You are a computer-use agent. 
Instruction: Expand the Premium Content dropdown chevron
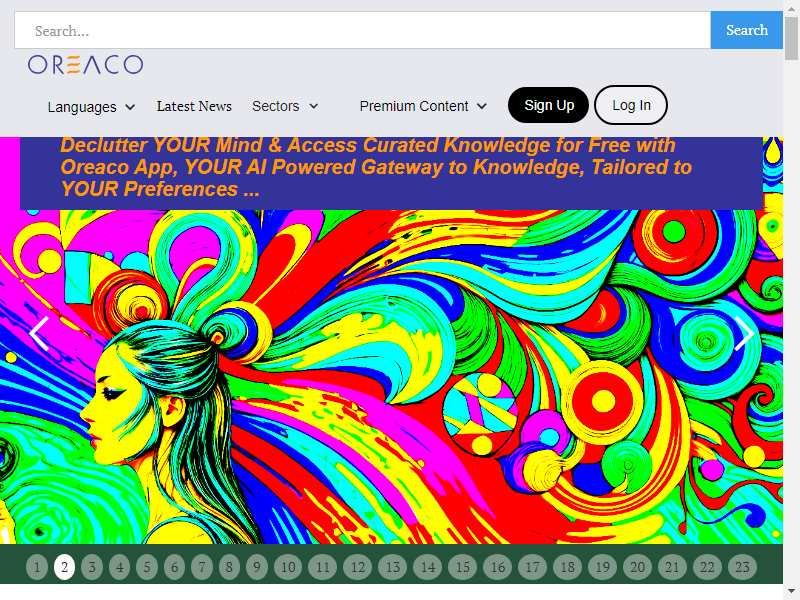pos(482,106)
